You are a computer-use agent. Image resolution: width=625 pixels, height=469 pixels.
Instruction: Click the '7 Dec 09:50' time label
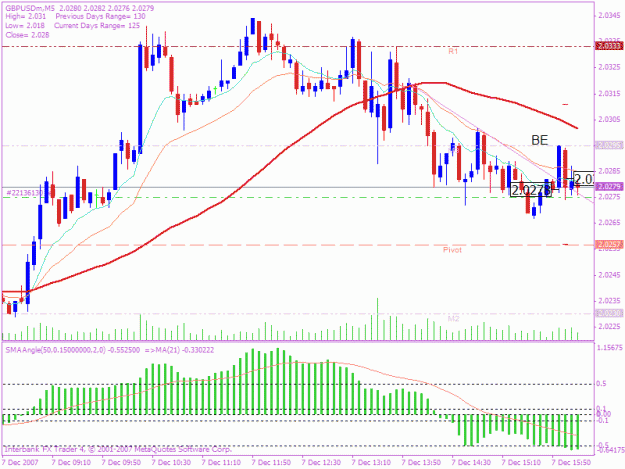coord(121,463)
